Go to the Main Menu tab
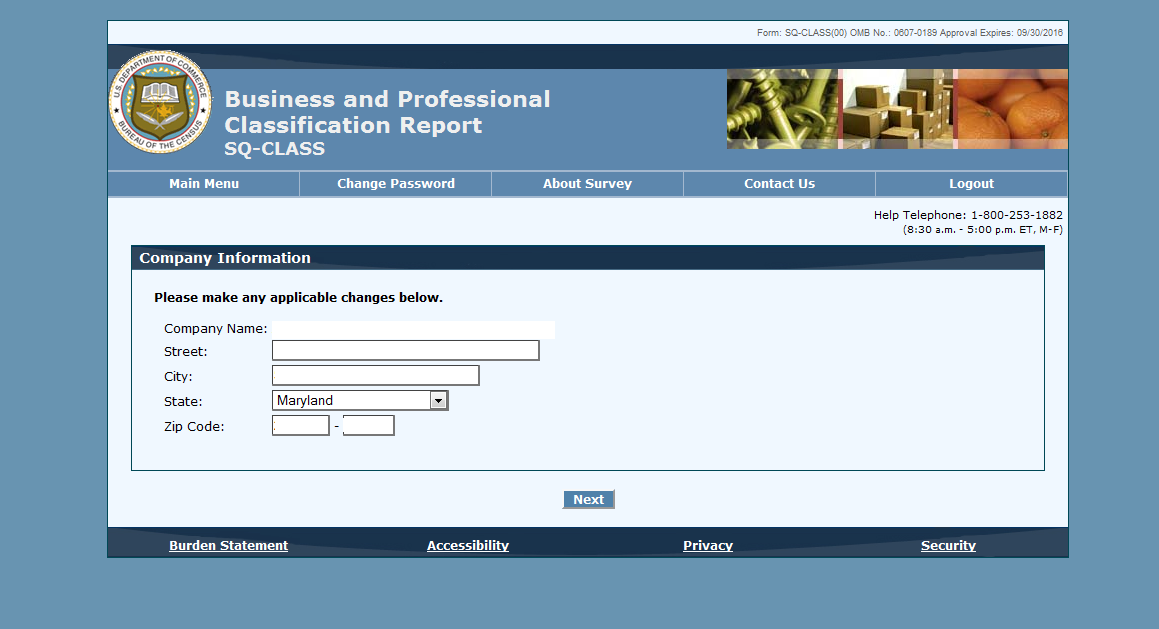Viewport: 1159px width, 629px height. (204, 184)
